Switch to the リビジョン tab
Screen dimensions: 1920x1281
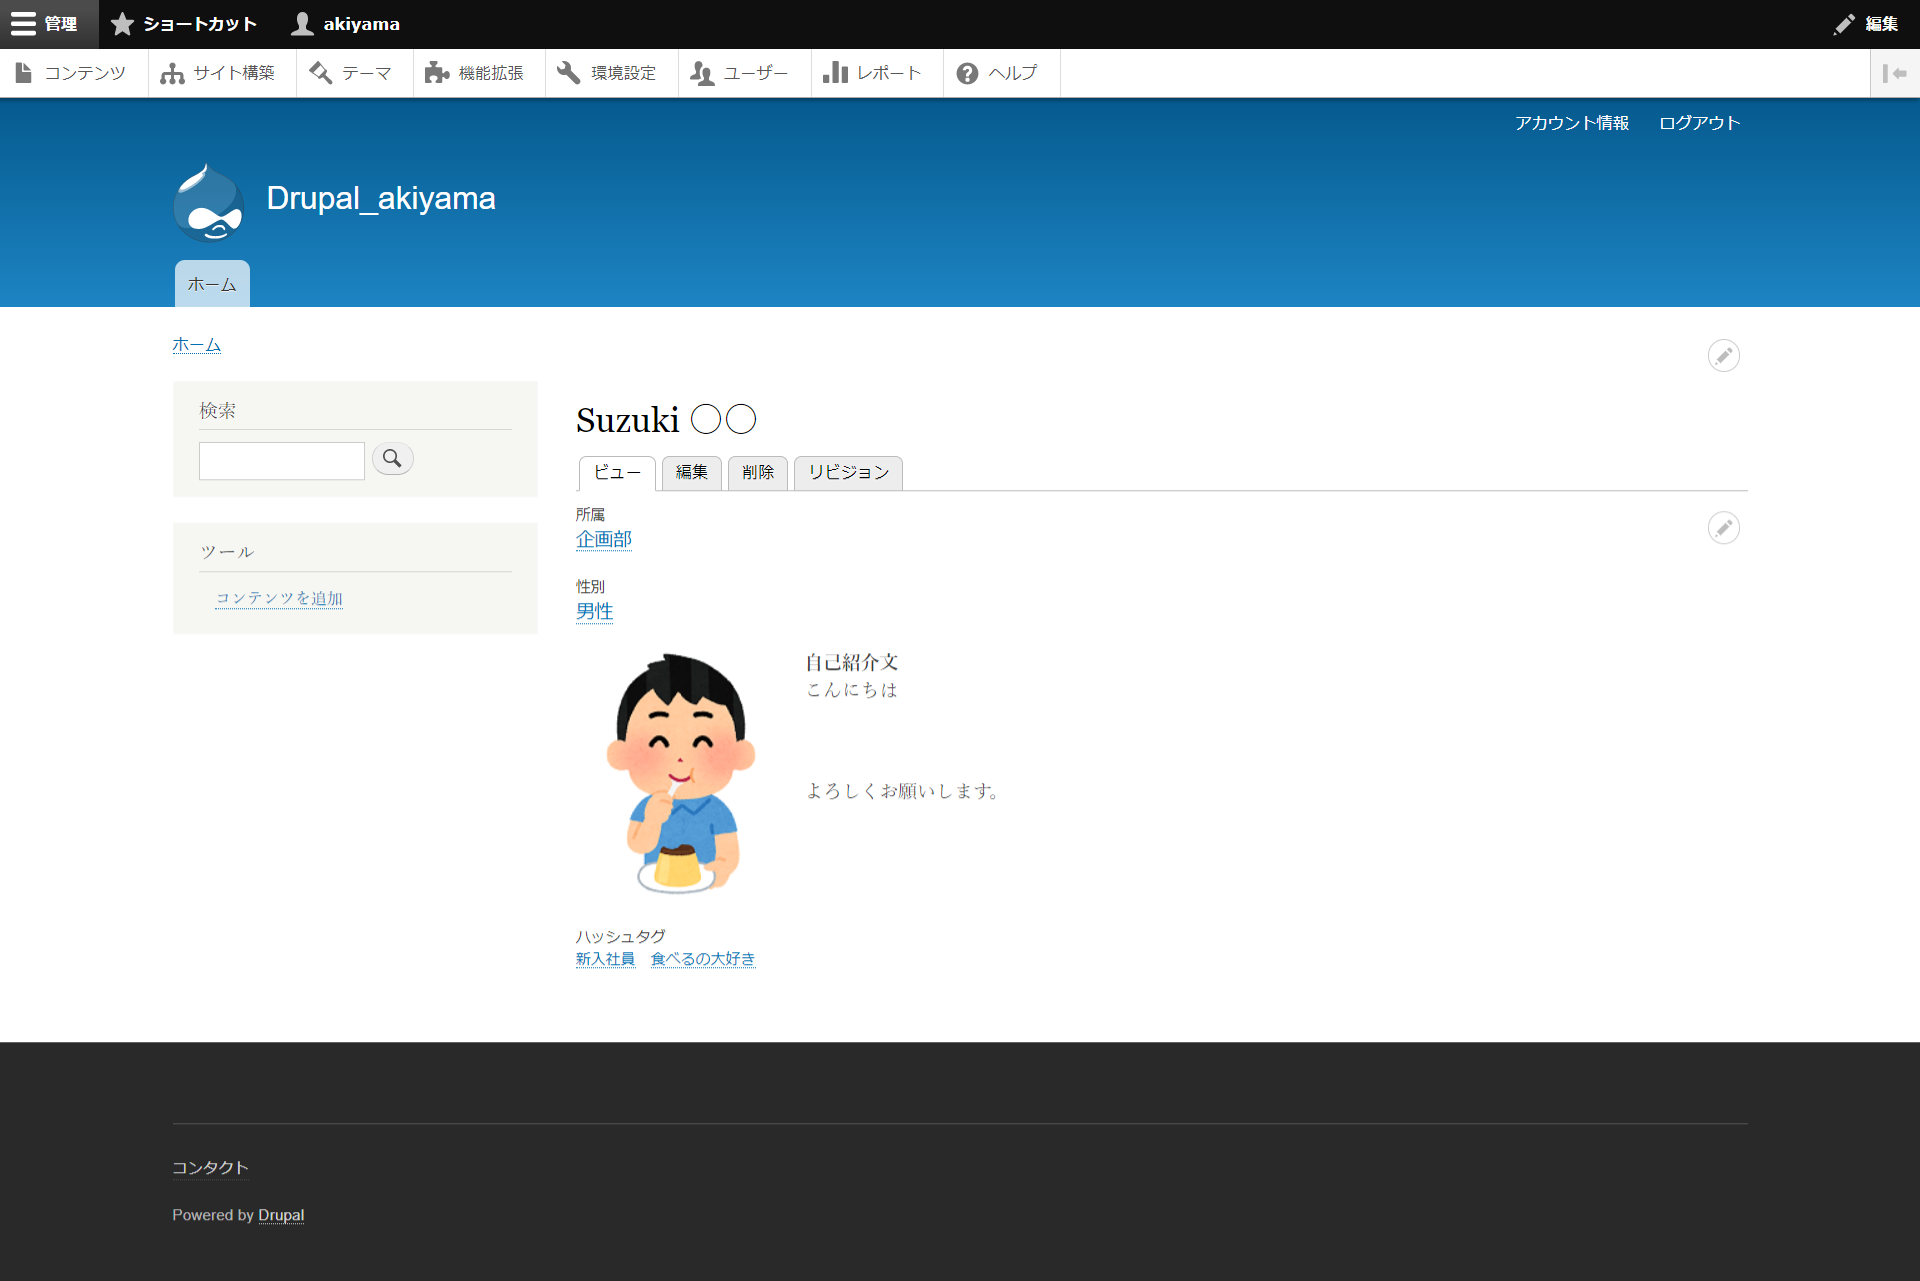point(848,472)
